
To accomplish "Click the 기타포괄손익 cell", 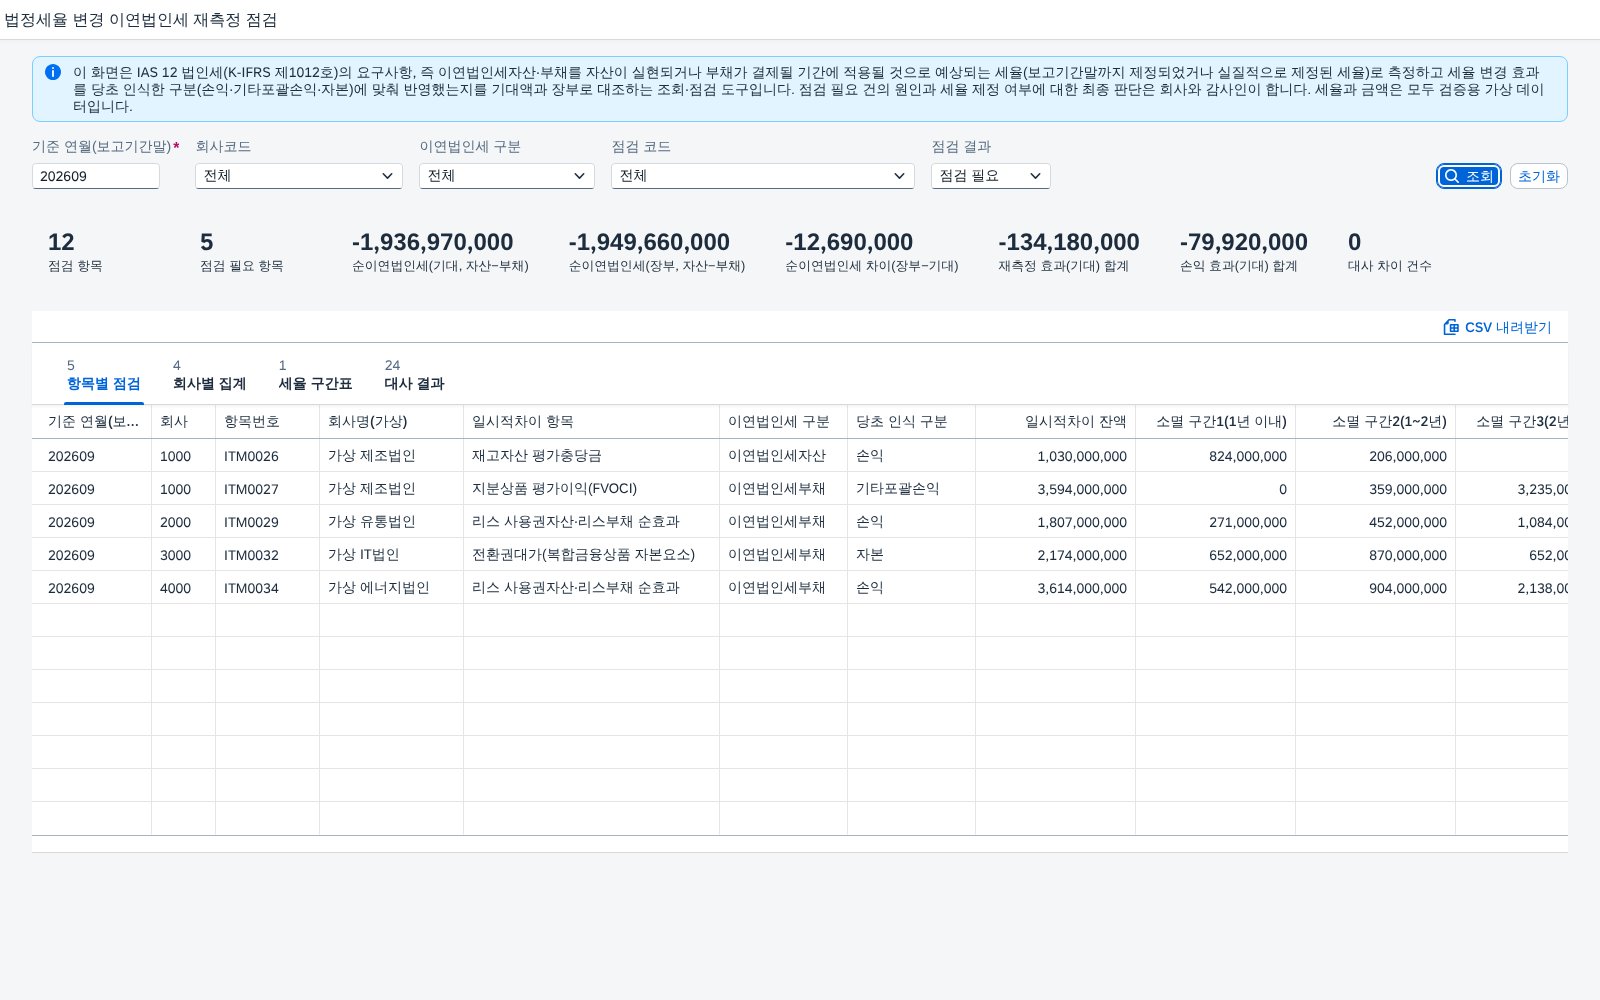I will click(x=911, y=489).
